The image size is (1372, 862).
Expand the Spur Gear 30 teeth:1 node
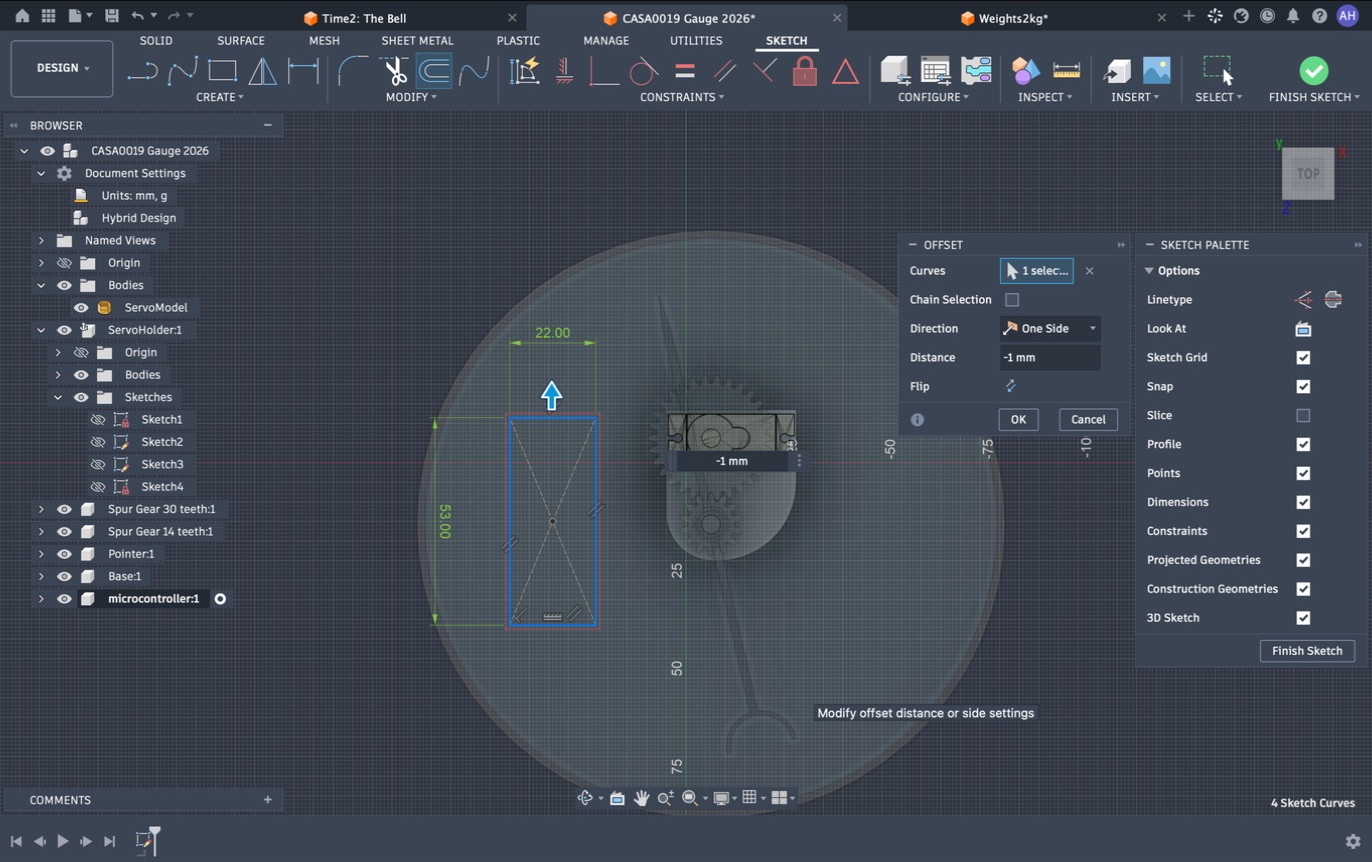(41, 509)
